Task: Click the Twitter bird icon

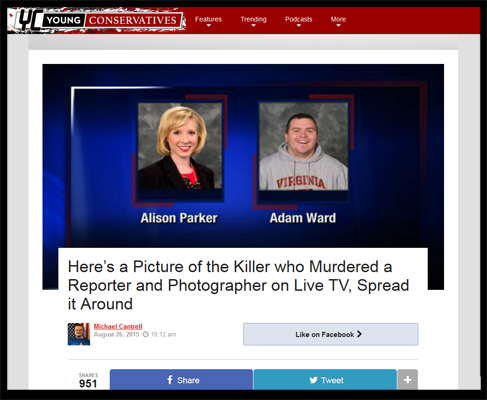Action: tap(313, 380)
